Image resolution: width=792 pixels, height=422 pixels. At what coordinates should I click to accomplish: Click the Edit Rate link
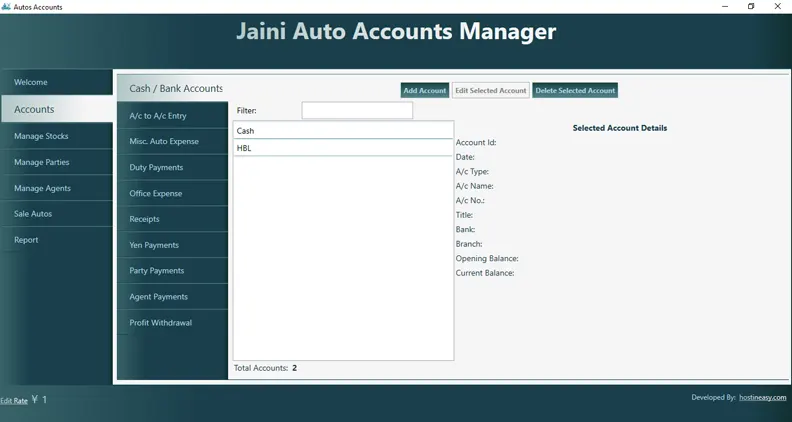14,401
